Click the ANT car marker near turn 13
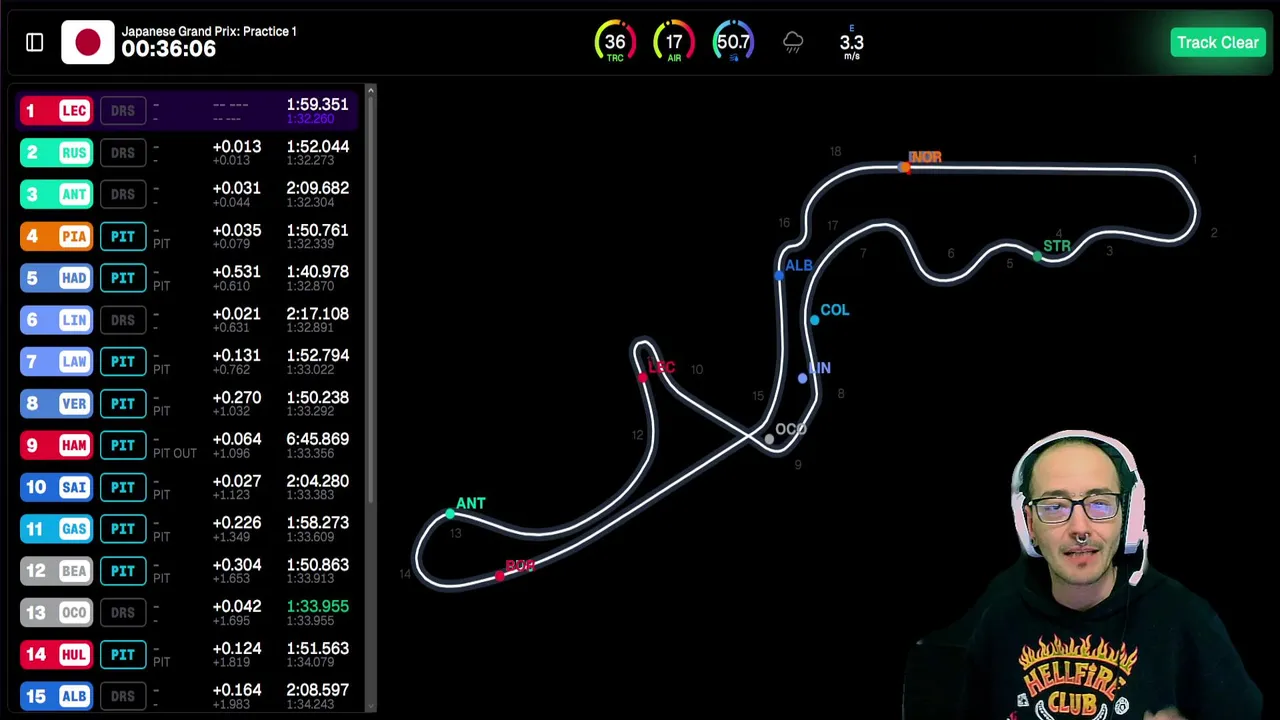 point(450,513)
